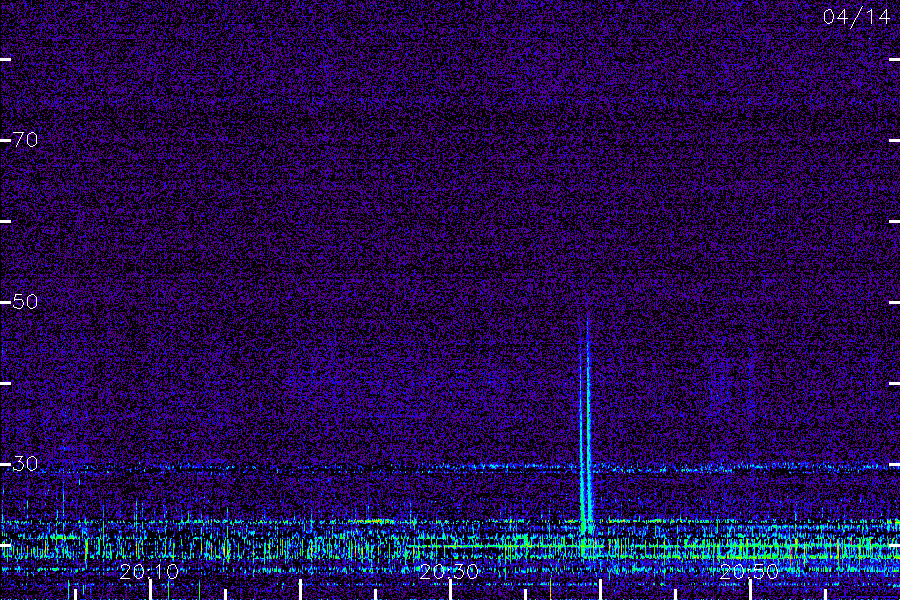Click the 20:10 time axis label
The height and width of the screenshot is (600, 900).
(x=149, y=571)
